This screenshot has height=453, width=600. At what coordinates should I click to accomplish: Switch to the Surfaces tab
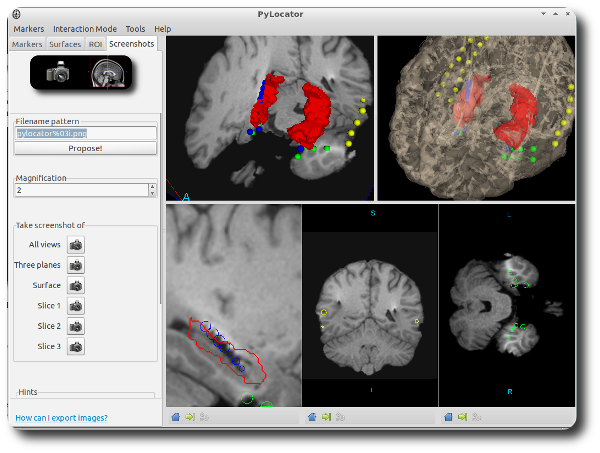[x=65, y=44]
